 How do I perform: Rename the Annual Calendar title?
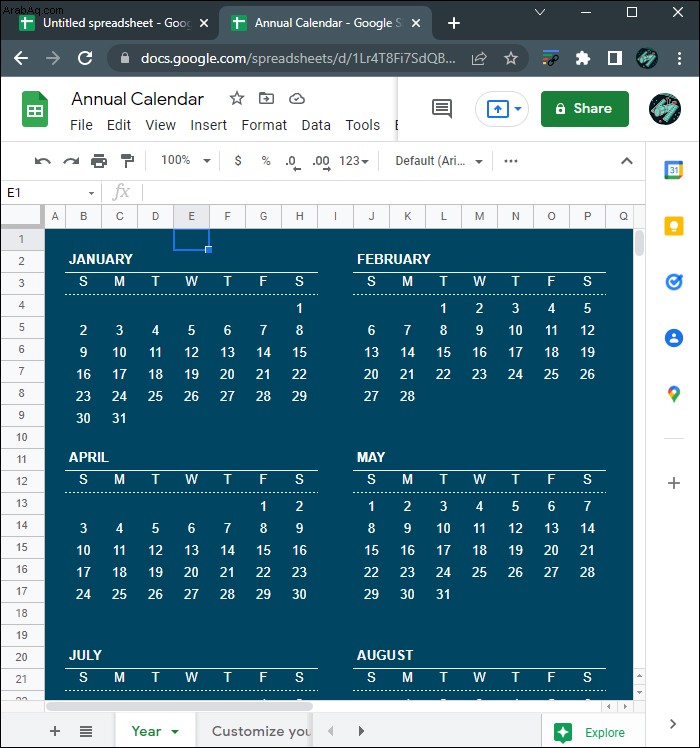tap(137, 99)
